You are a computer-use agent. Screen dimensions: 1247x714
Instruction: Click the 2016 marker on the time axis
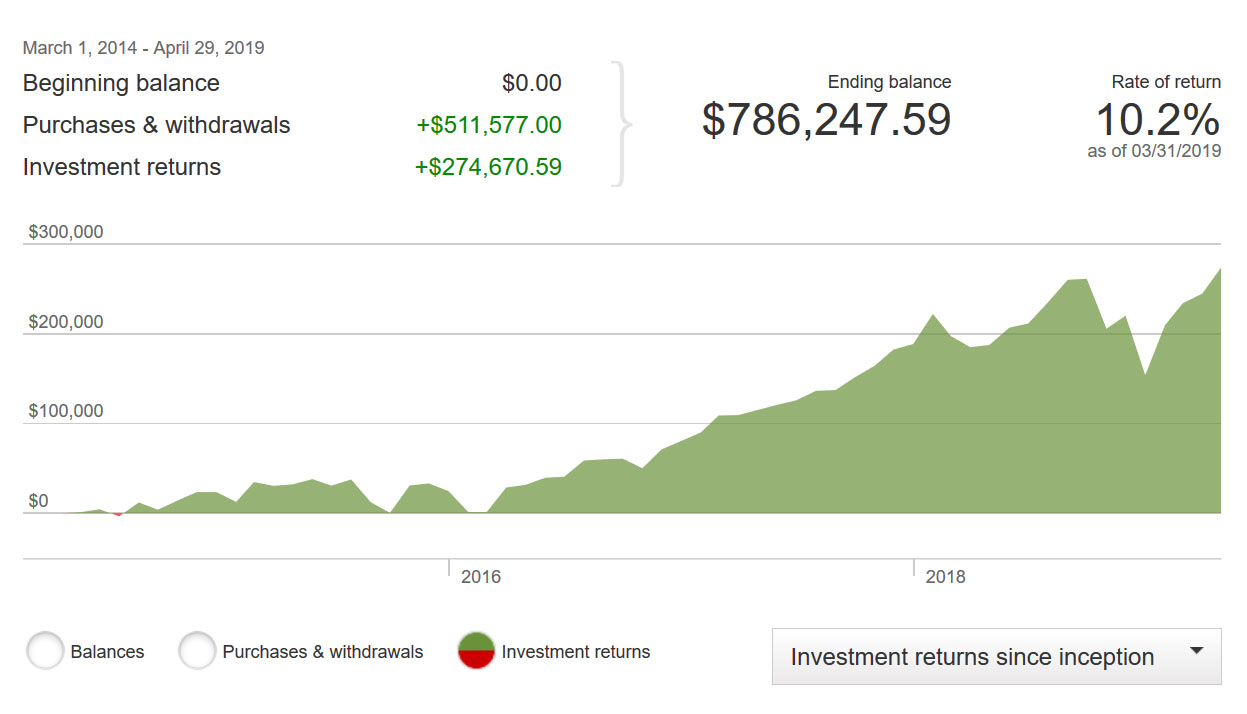tap(480, 577)
